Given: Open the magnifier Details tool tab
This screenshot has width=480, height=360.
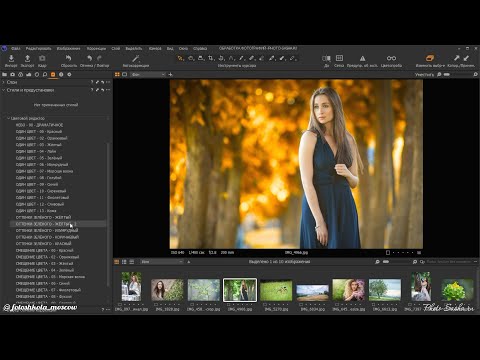Looking at the screenshot, I should click(45, 75).
